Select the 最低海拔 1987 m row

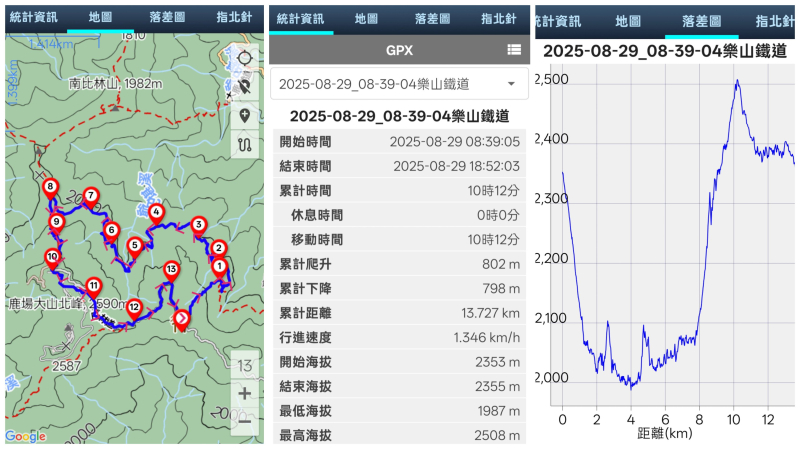point(399,411)
